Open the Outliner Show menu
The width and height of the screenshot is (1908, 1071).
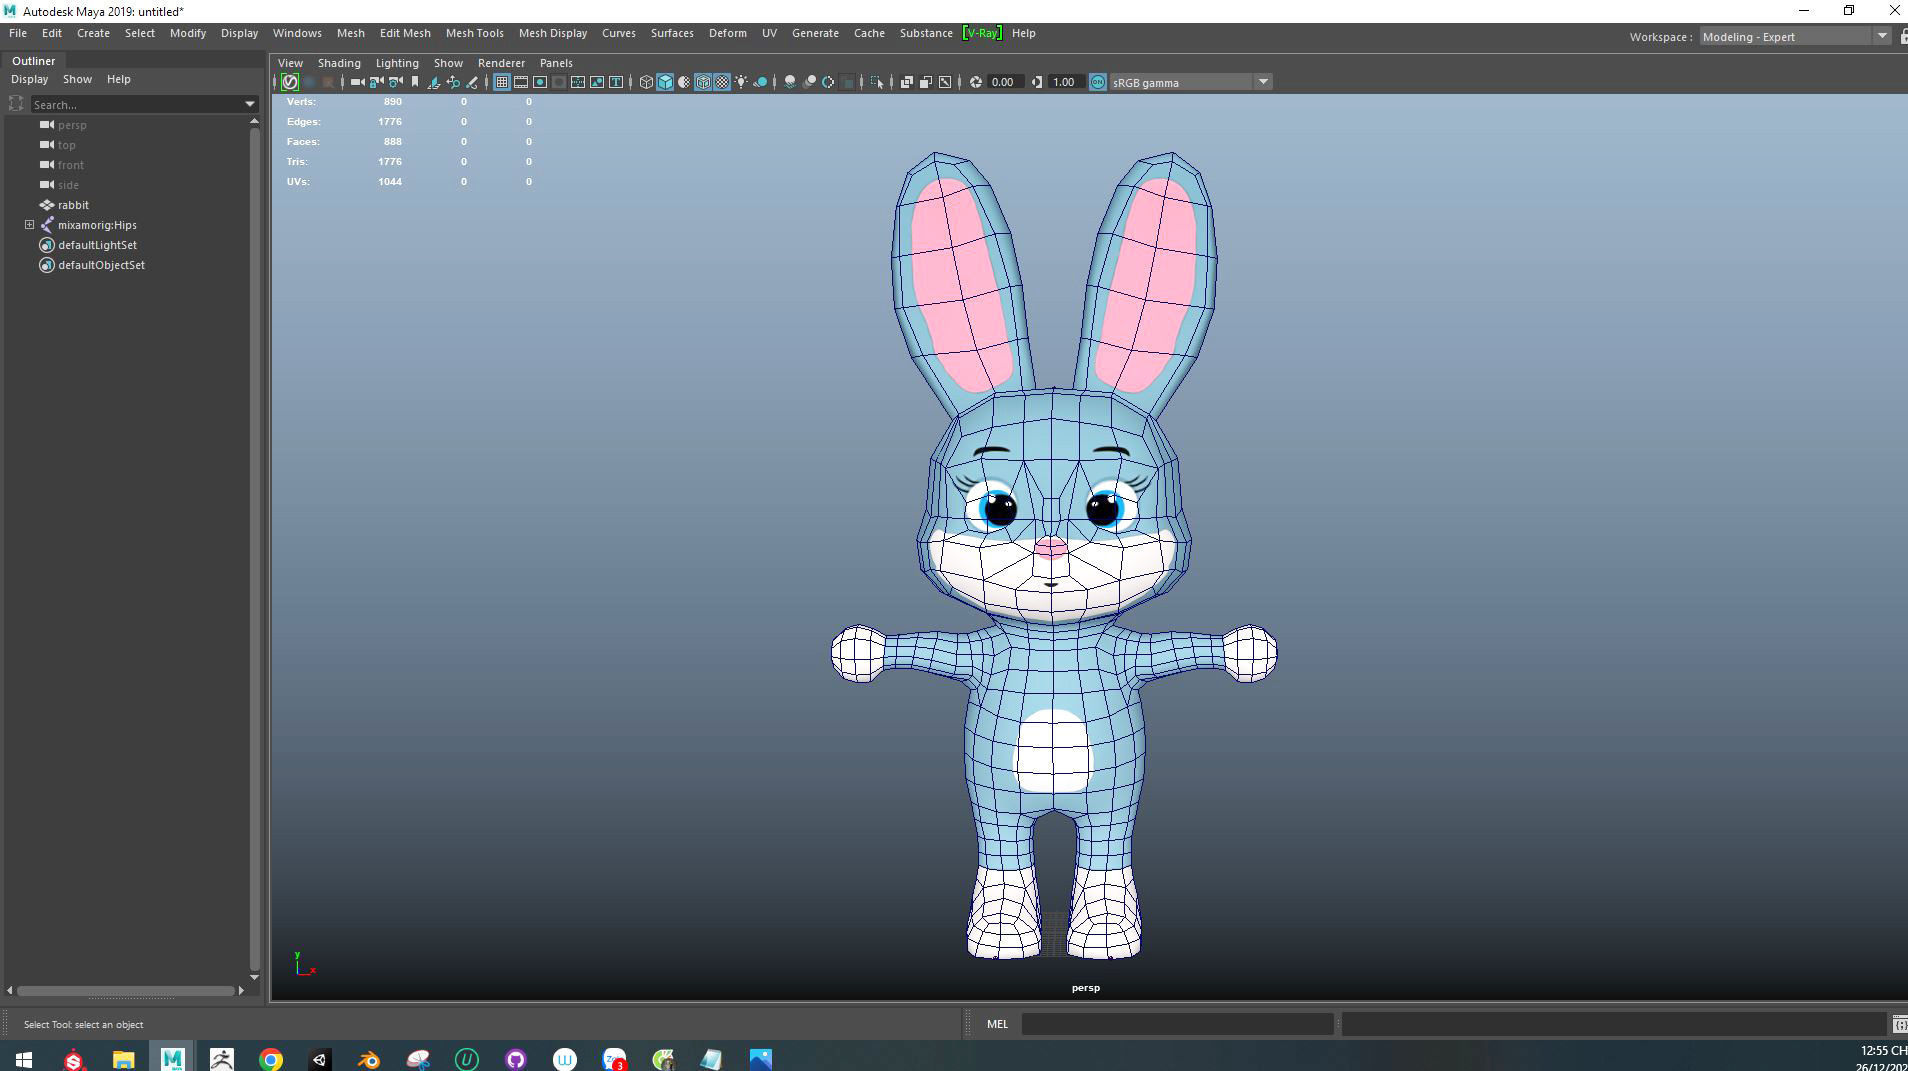point(77,79)
